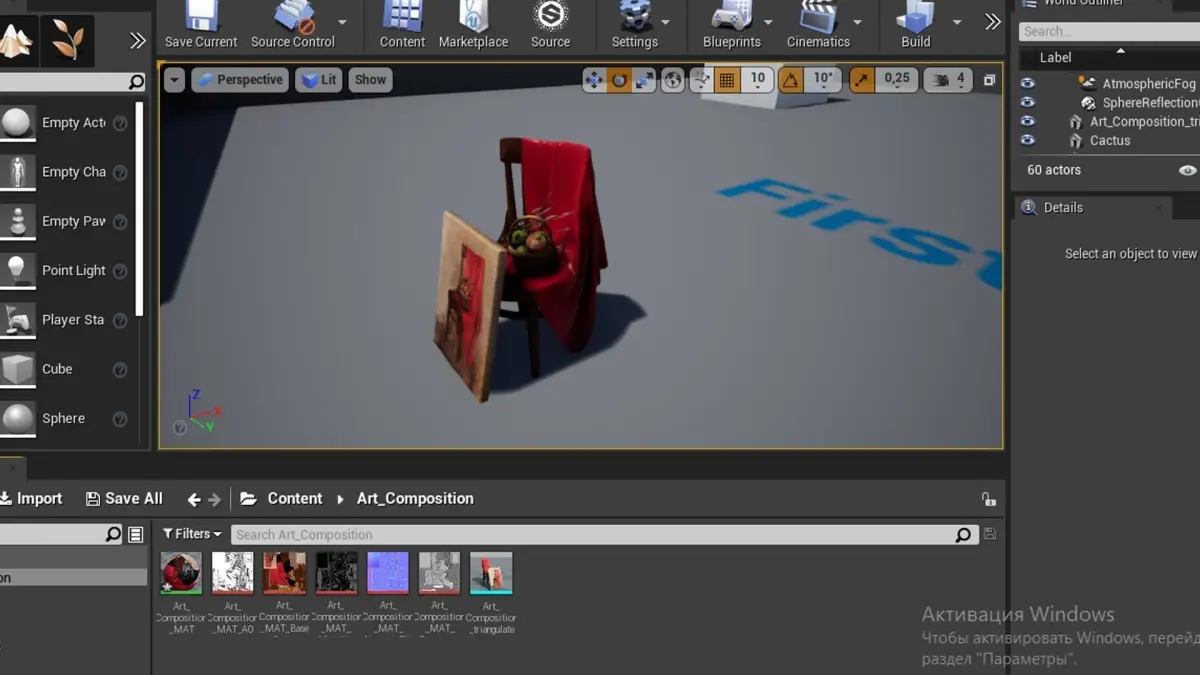Click the Art_Composition breadcrumb
Screen dimensions: 1200x675
coord(415,498)
